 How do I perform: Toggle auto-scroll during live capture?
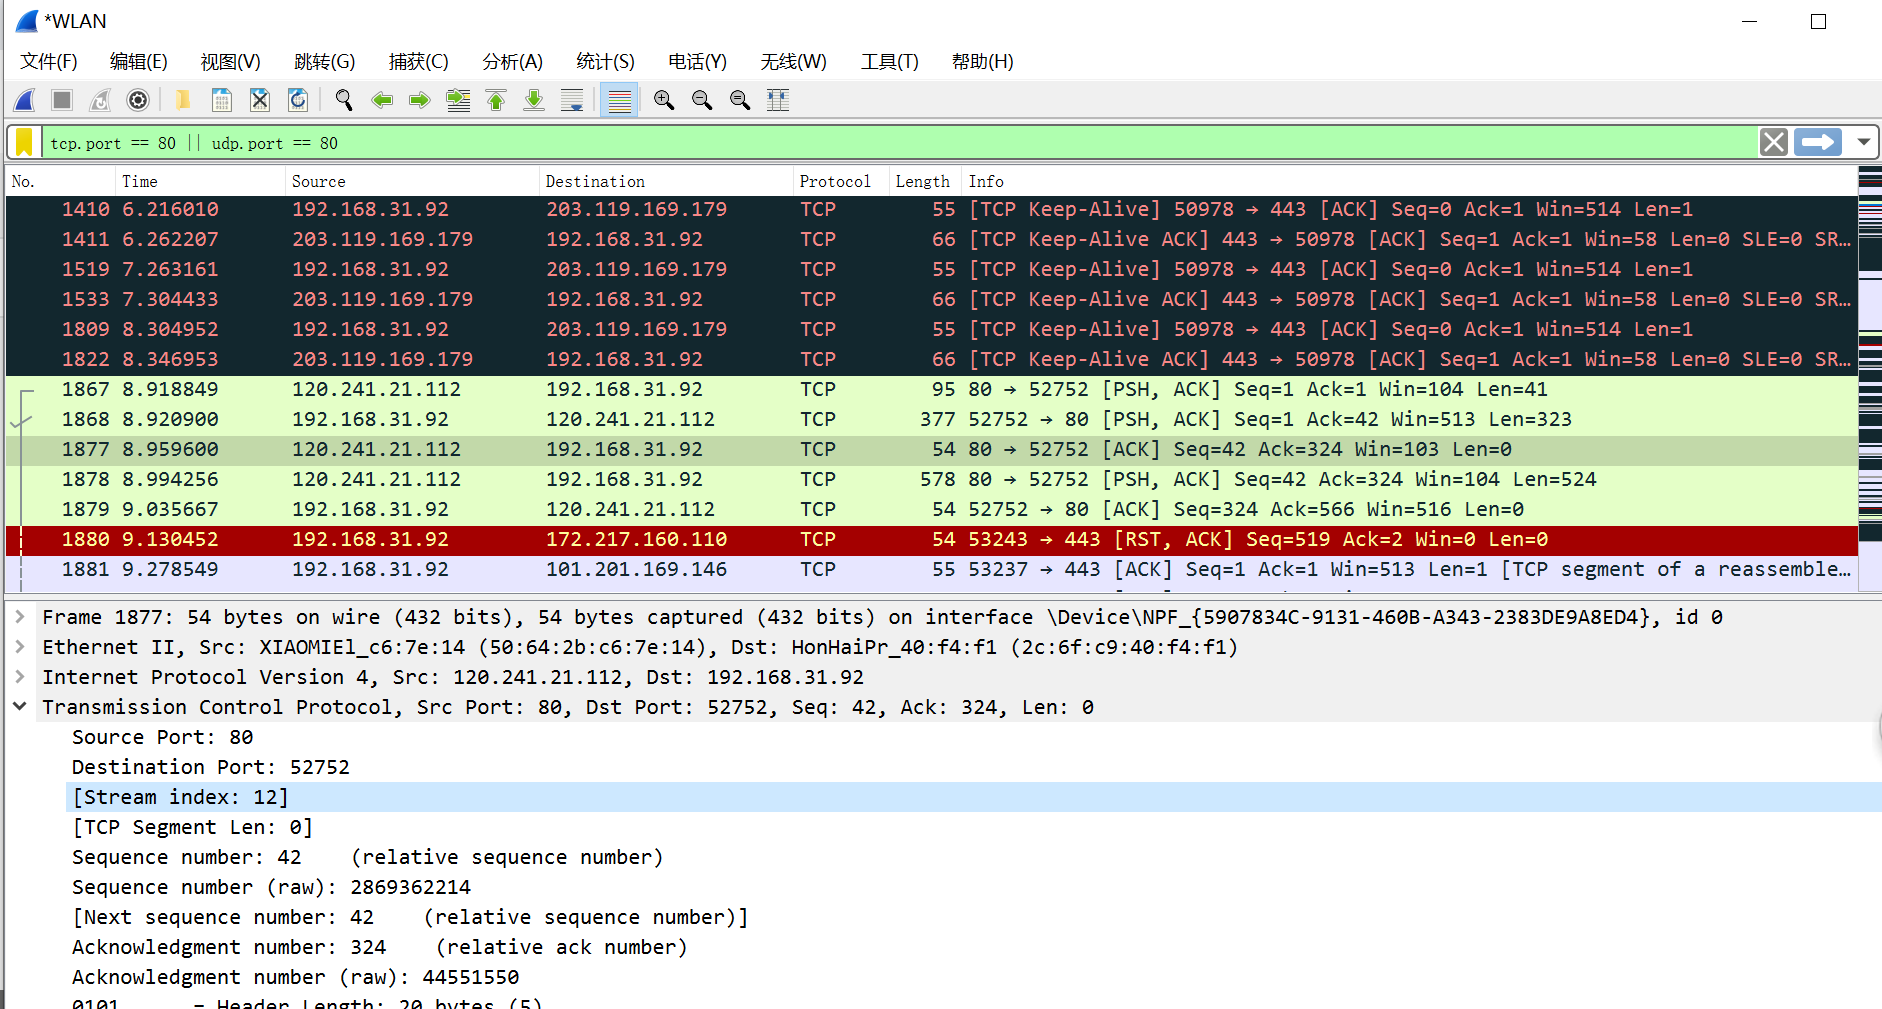tap(571, 100)
